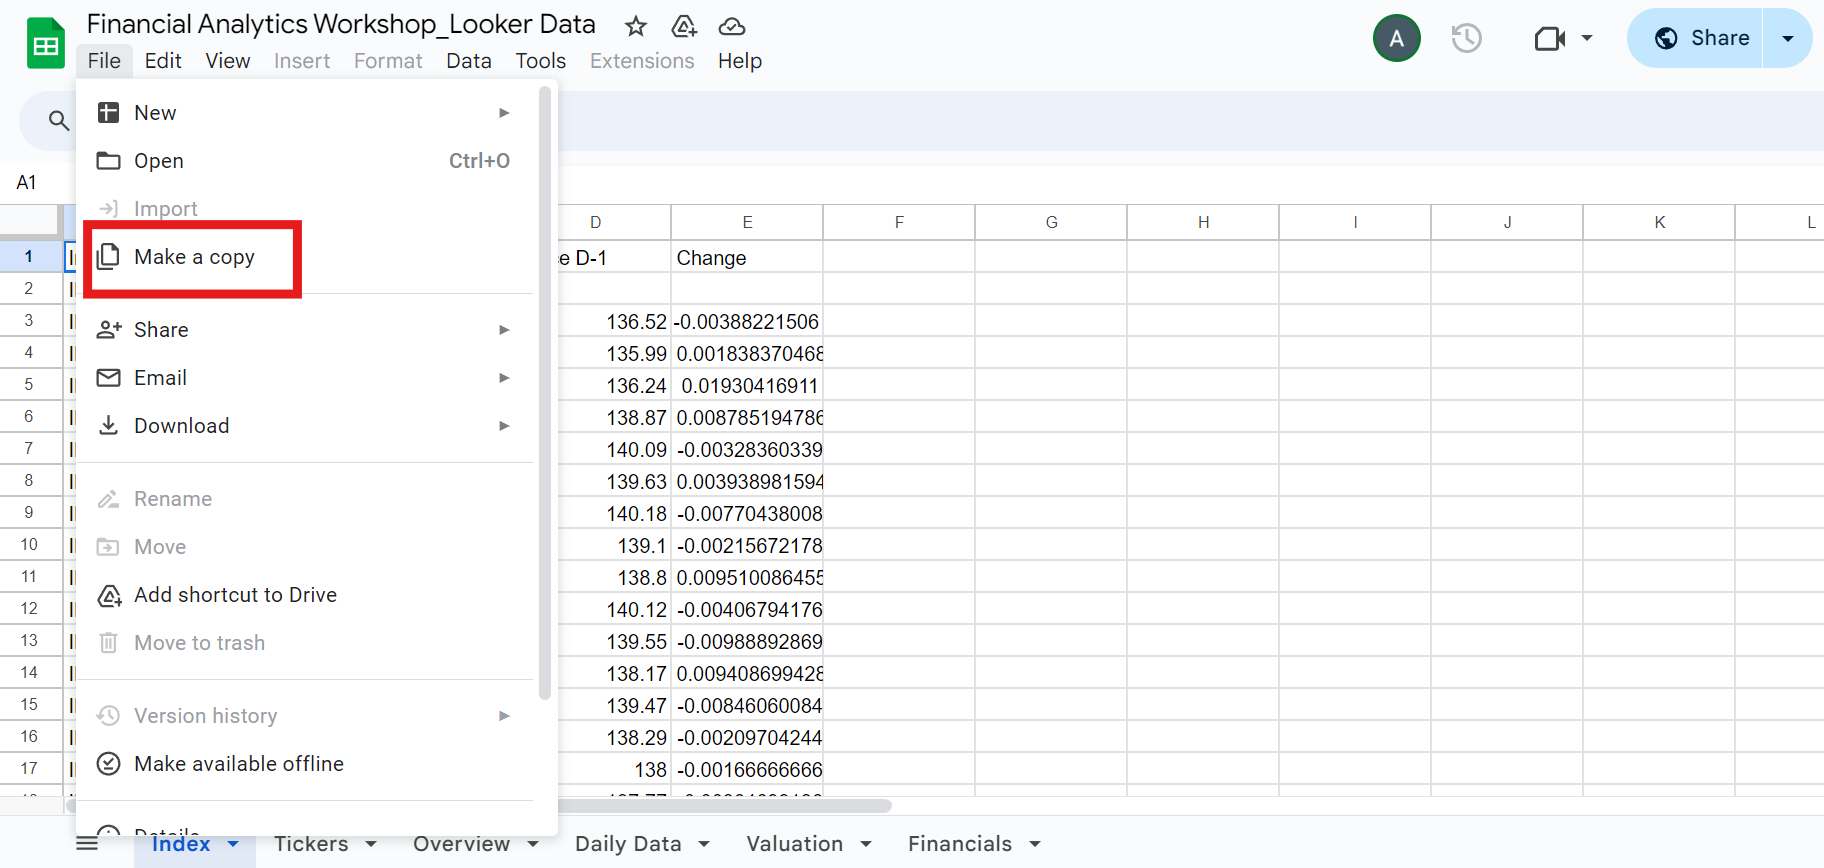Open camera meeting options arrow
This screenshot has height=868, width=1824.
pos(1587,39)
